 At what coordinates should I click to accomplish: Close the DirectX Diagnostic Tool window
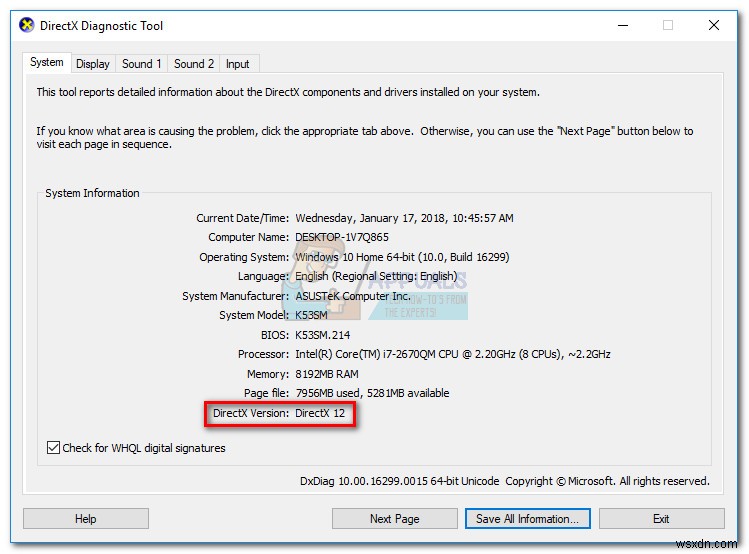(714, 25)
